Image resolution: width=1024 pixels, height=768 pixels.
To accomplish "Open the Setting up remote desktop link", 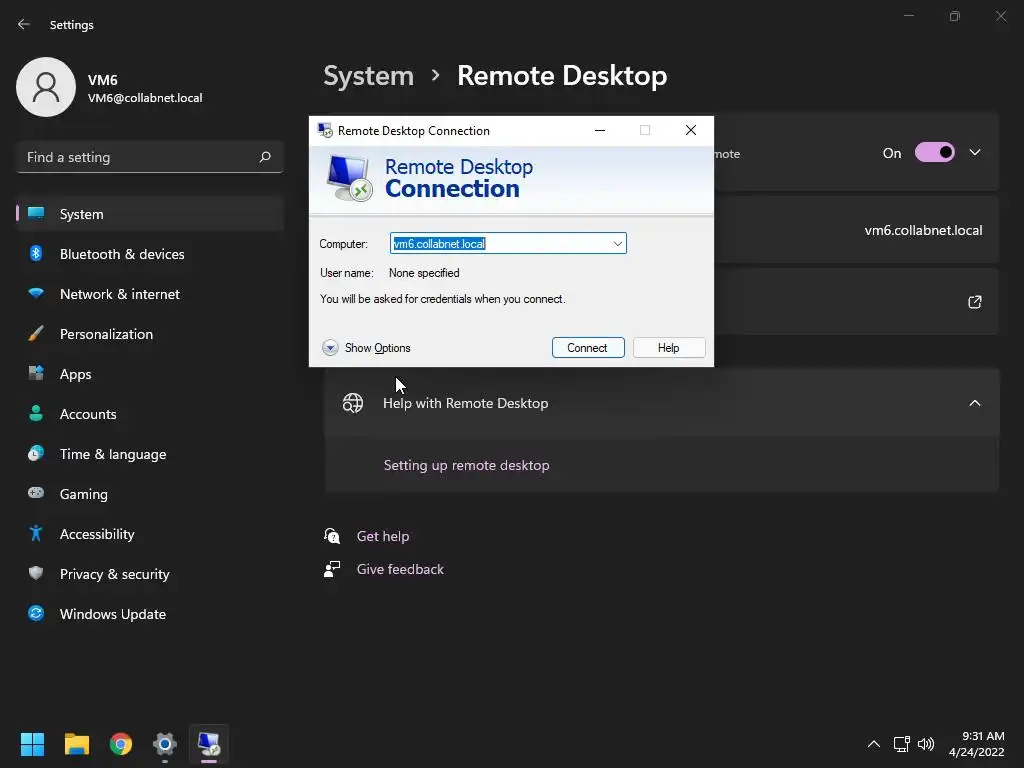I will [x=466, y=465].
